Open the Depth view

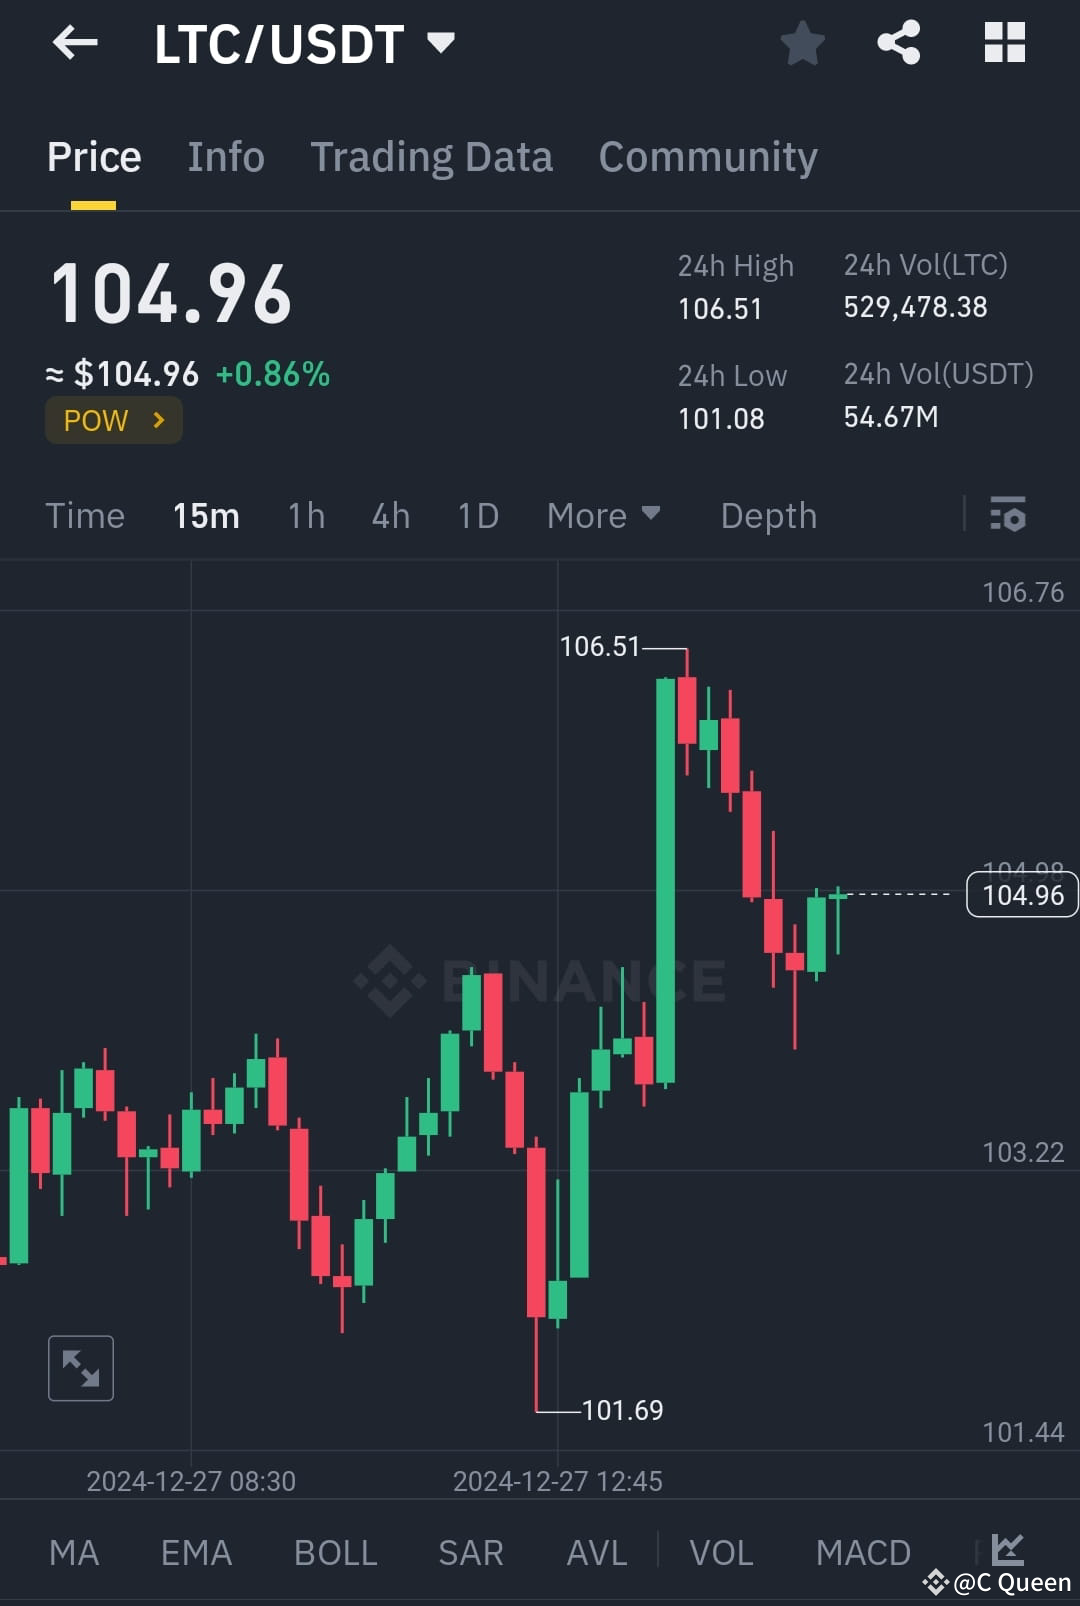click(768, 515)
